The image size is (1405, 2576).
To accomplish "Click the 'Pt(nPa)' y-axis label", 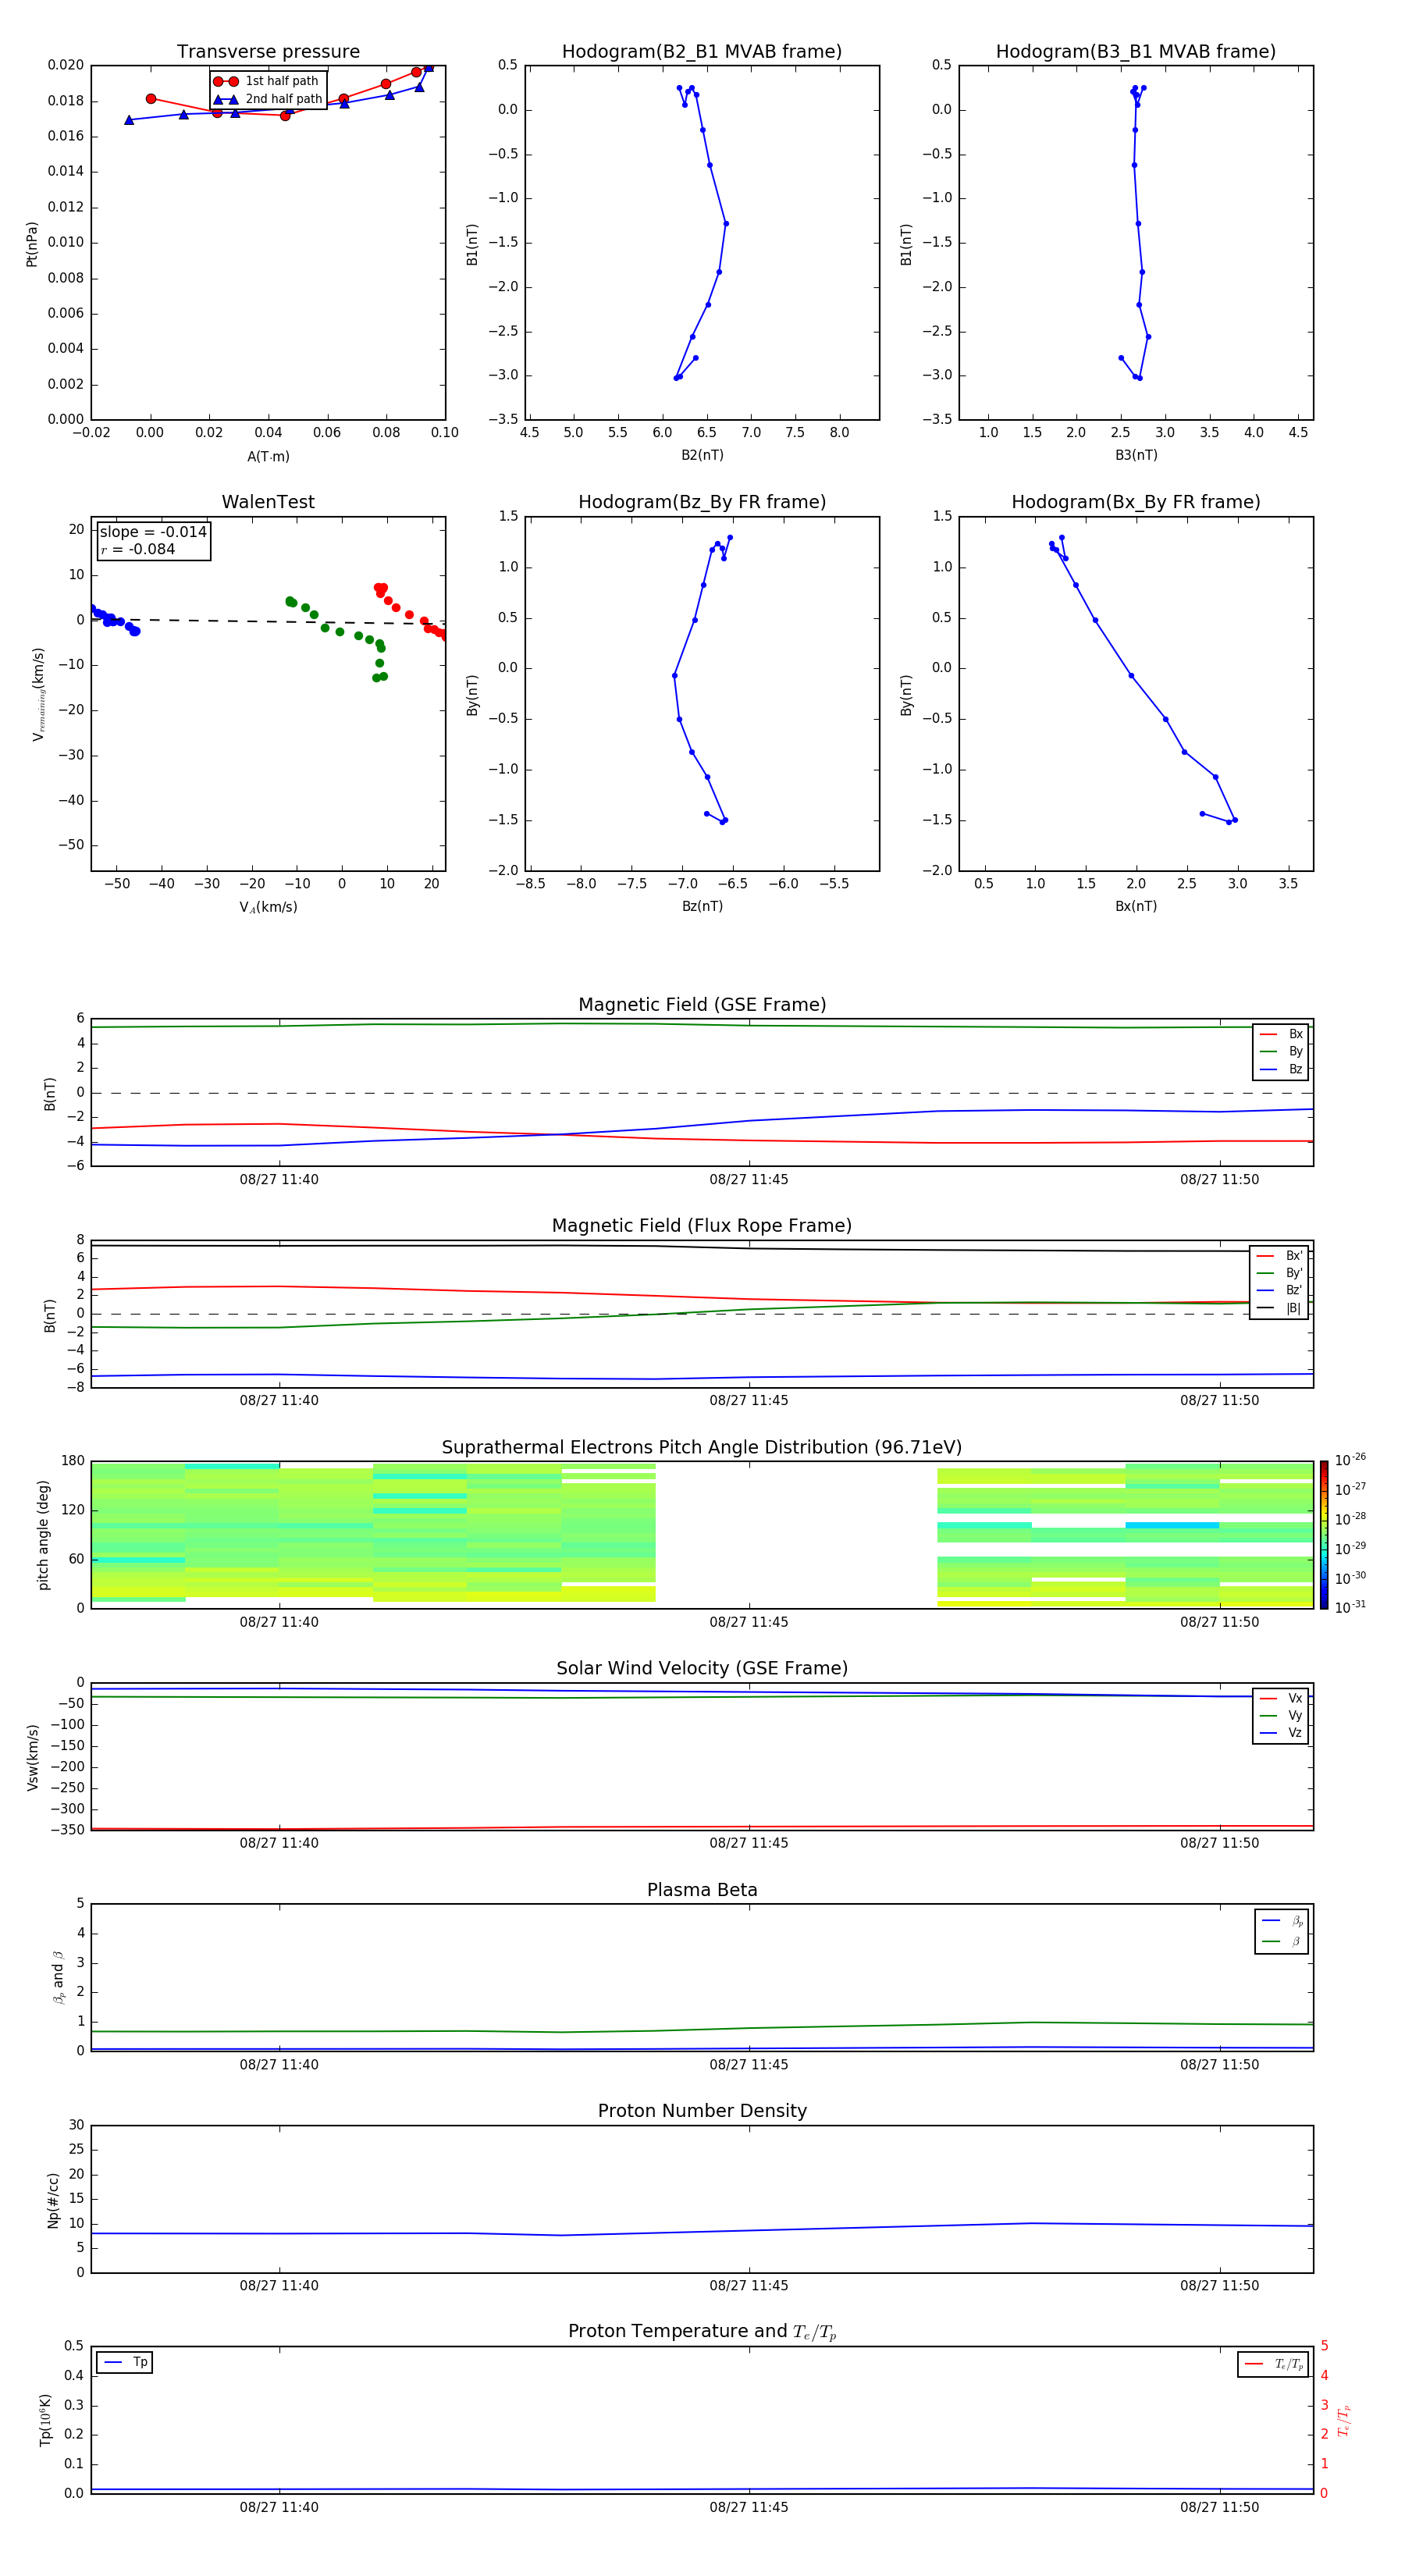I will pyautogui.click(x=32, y=244).
